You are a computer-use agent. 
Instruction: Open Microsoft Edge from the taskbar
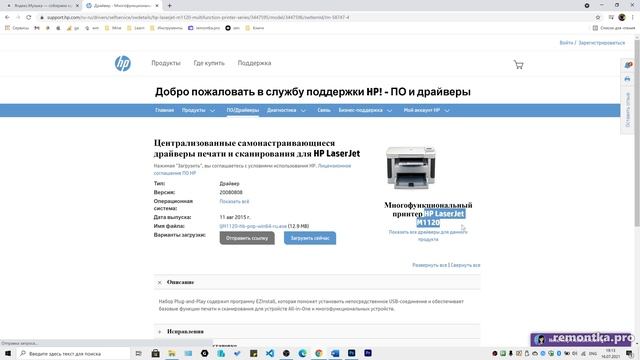302,353
